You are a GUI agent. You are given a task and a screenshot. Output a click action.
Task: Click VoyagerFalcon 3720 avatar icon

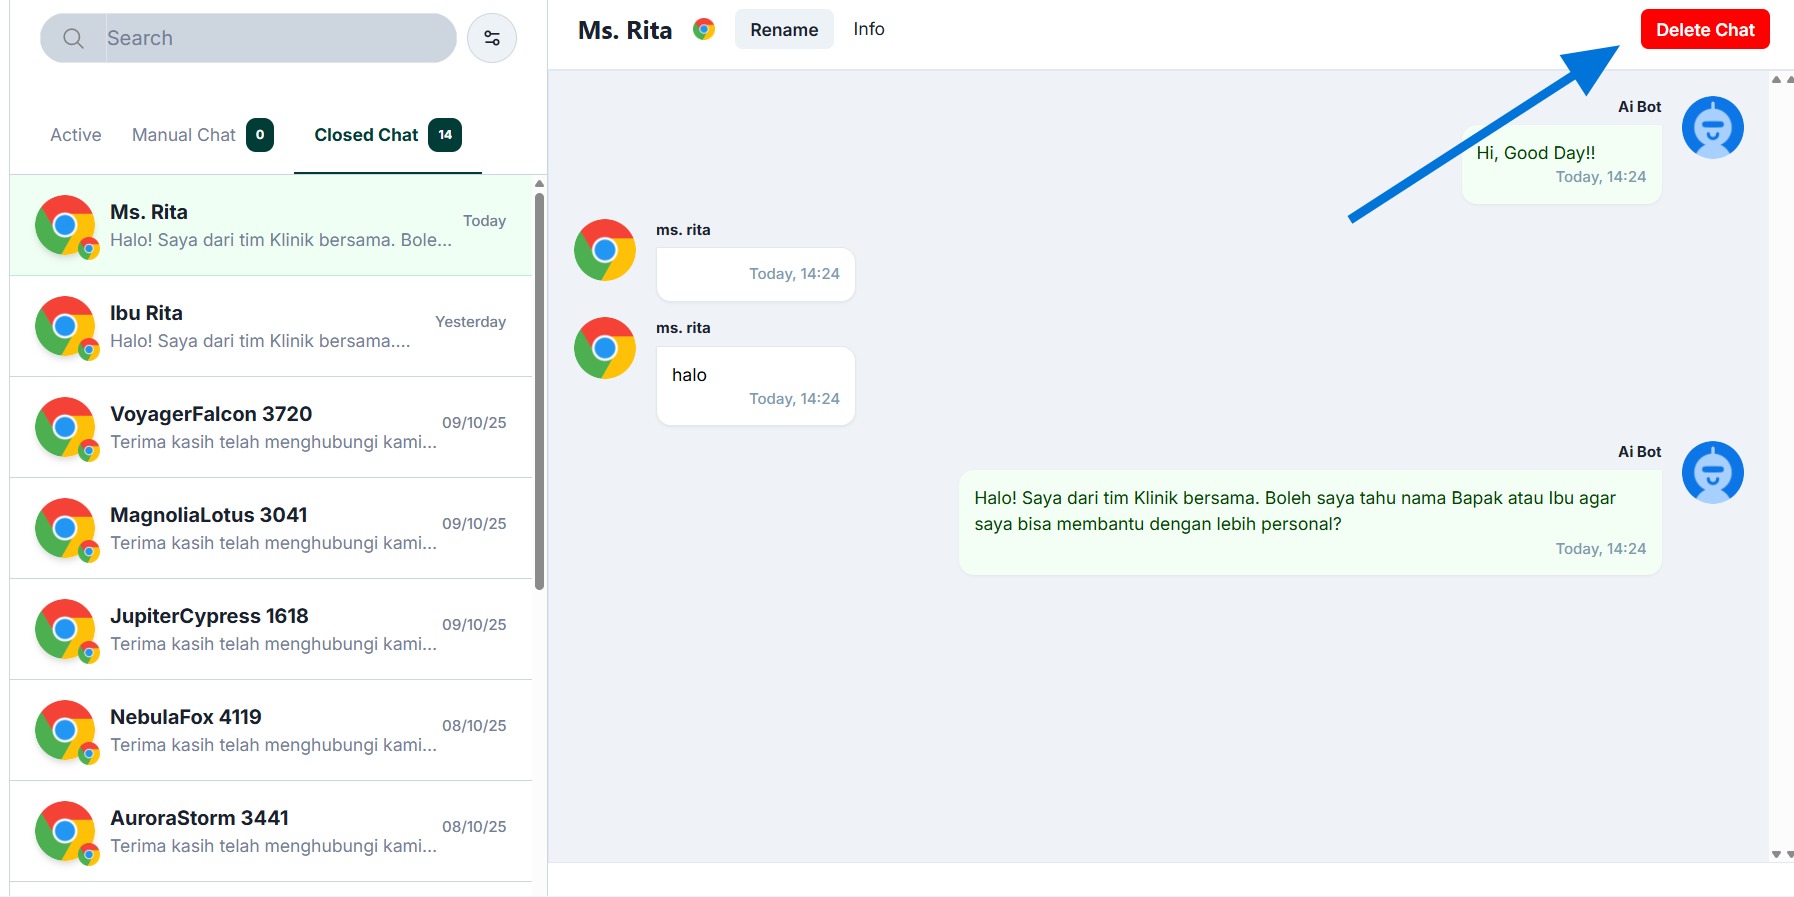click(x=66, y=428)
